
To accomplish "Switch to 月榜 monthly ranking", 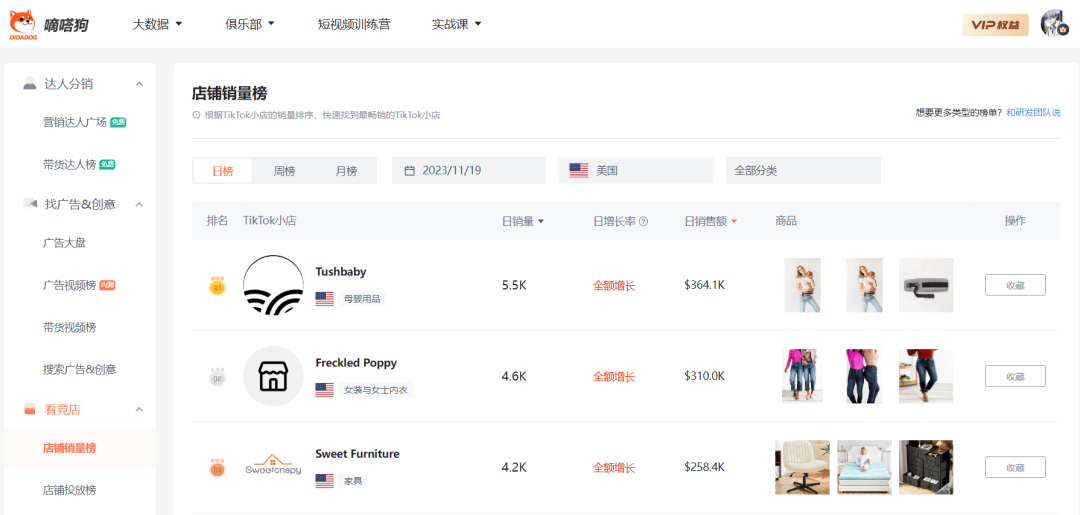I will 346,171.
